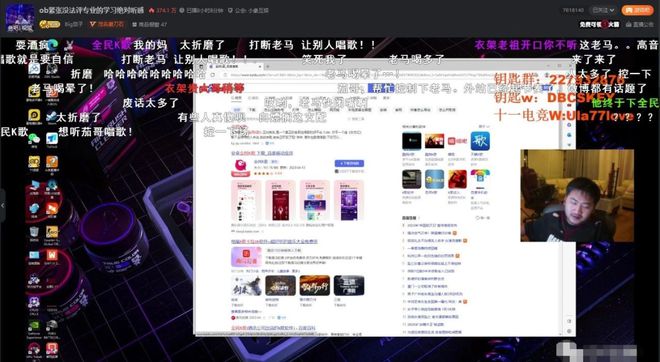This screenshot has height=362, width=660.
Task: Close the current browser tab
Action: pyautogui.click(x=260, y=67)
